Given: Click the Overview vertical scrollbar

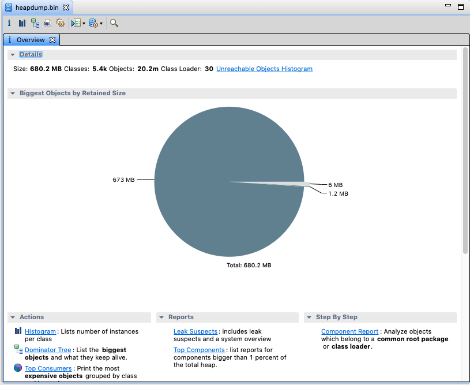Looking at the screenshot, I should tap(465, 151).
